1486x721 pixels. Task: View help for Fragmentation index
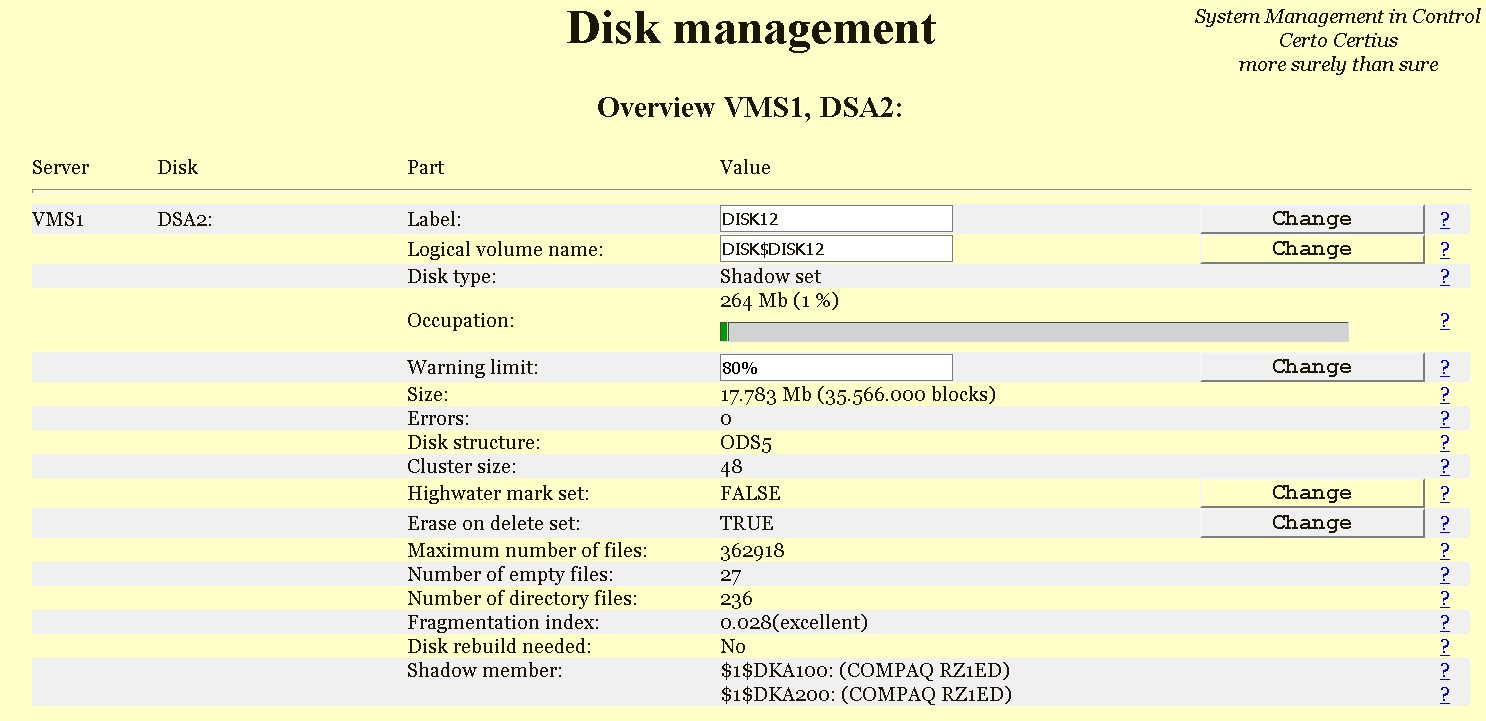[1444, 623]
